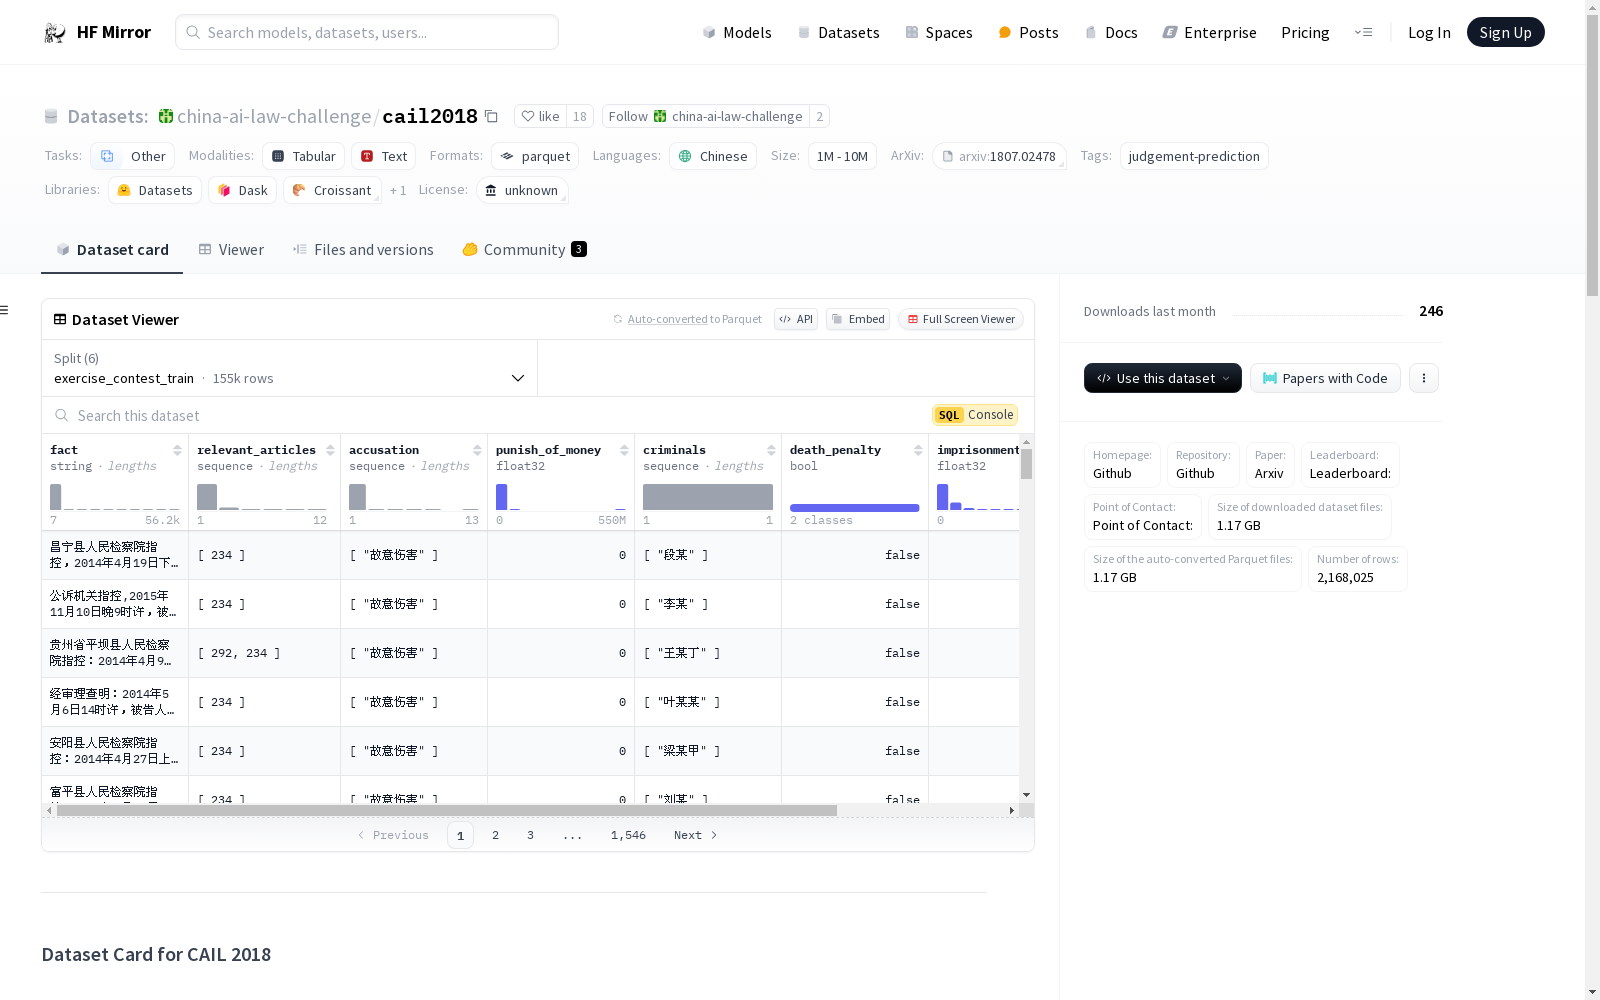Go to the Next page of rows

[695, 835]
